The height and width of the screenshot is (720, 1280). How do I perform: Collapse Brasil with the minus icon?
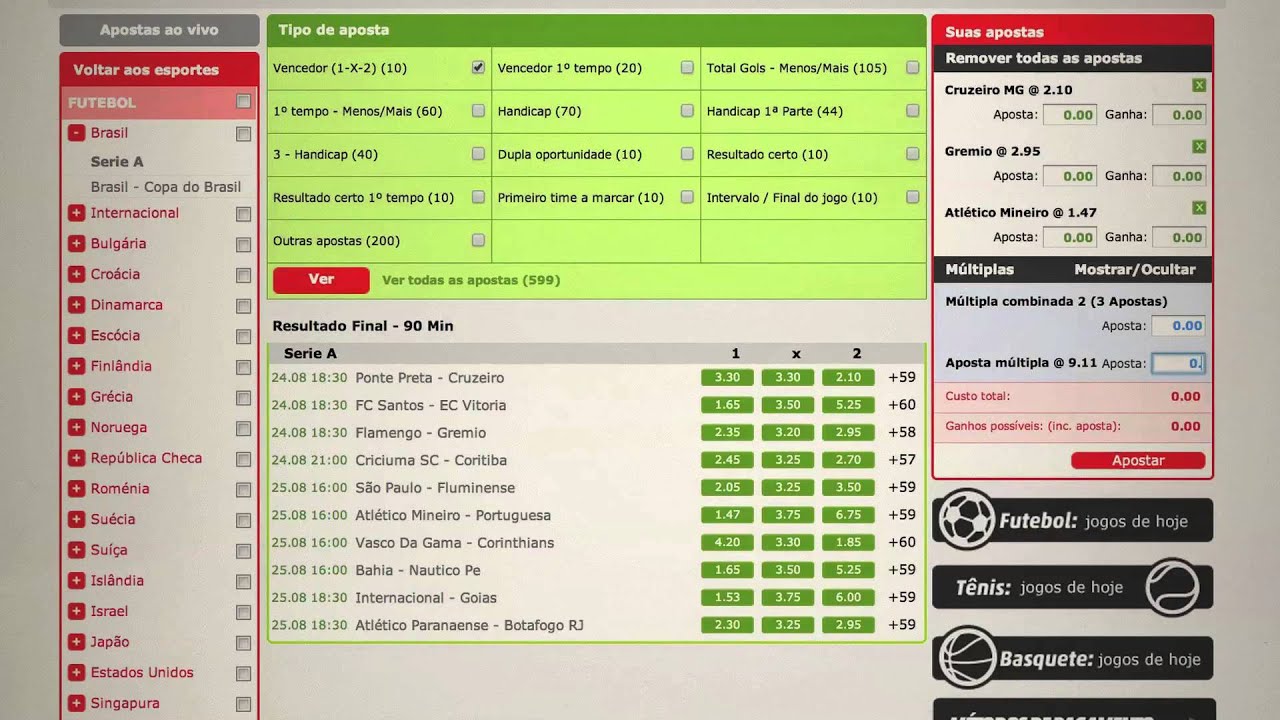click(76, 132)
